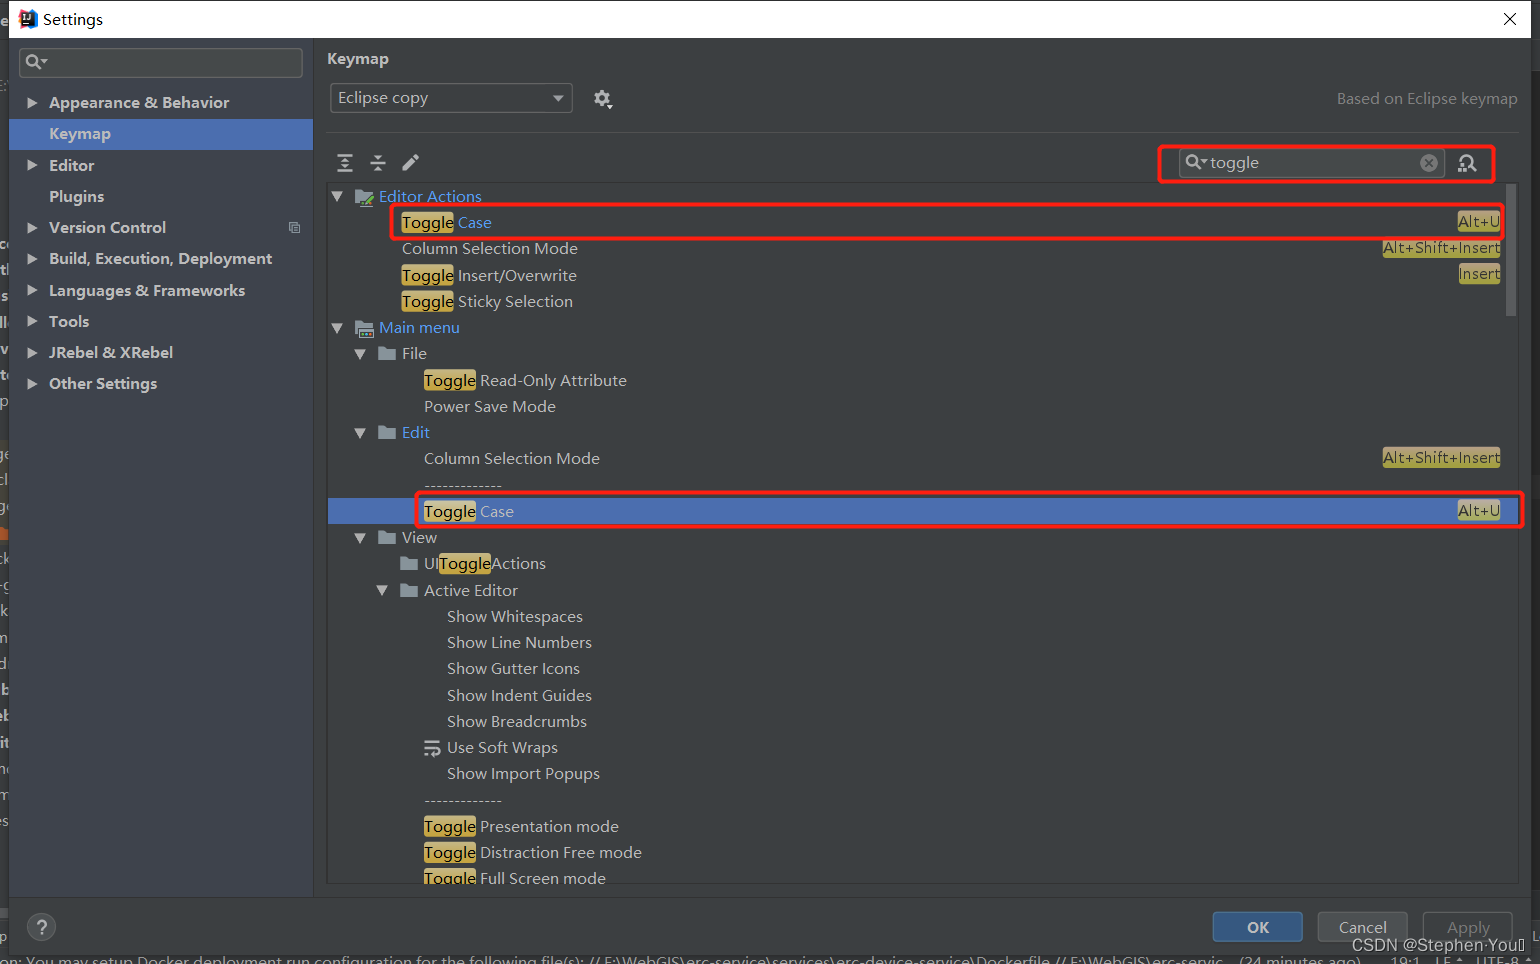
Task: Select Show Import Popups action
Action: pos(523,774)
